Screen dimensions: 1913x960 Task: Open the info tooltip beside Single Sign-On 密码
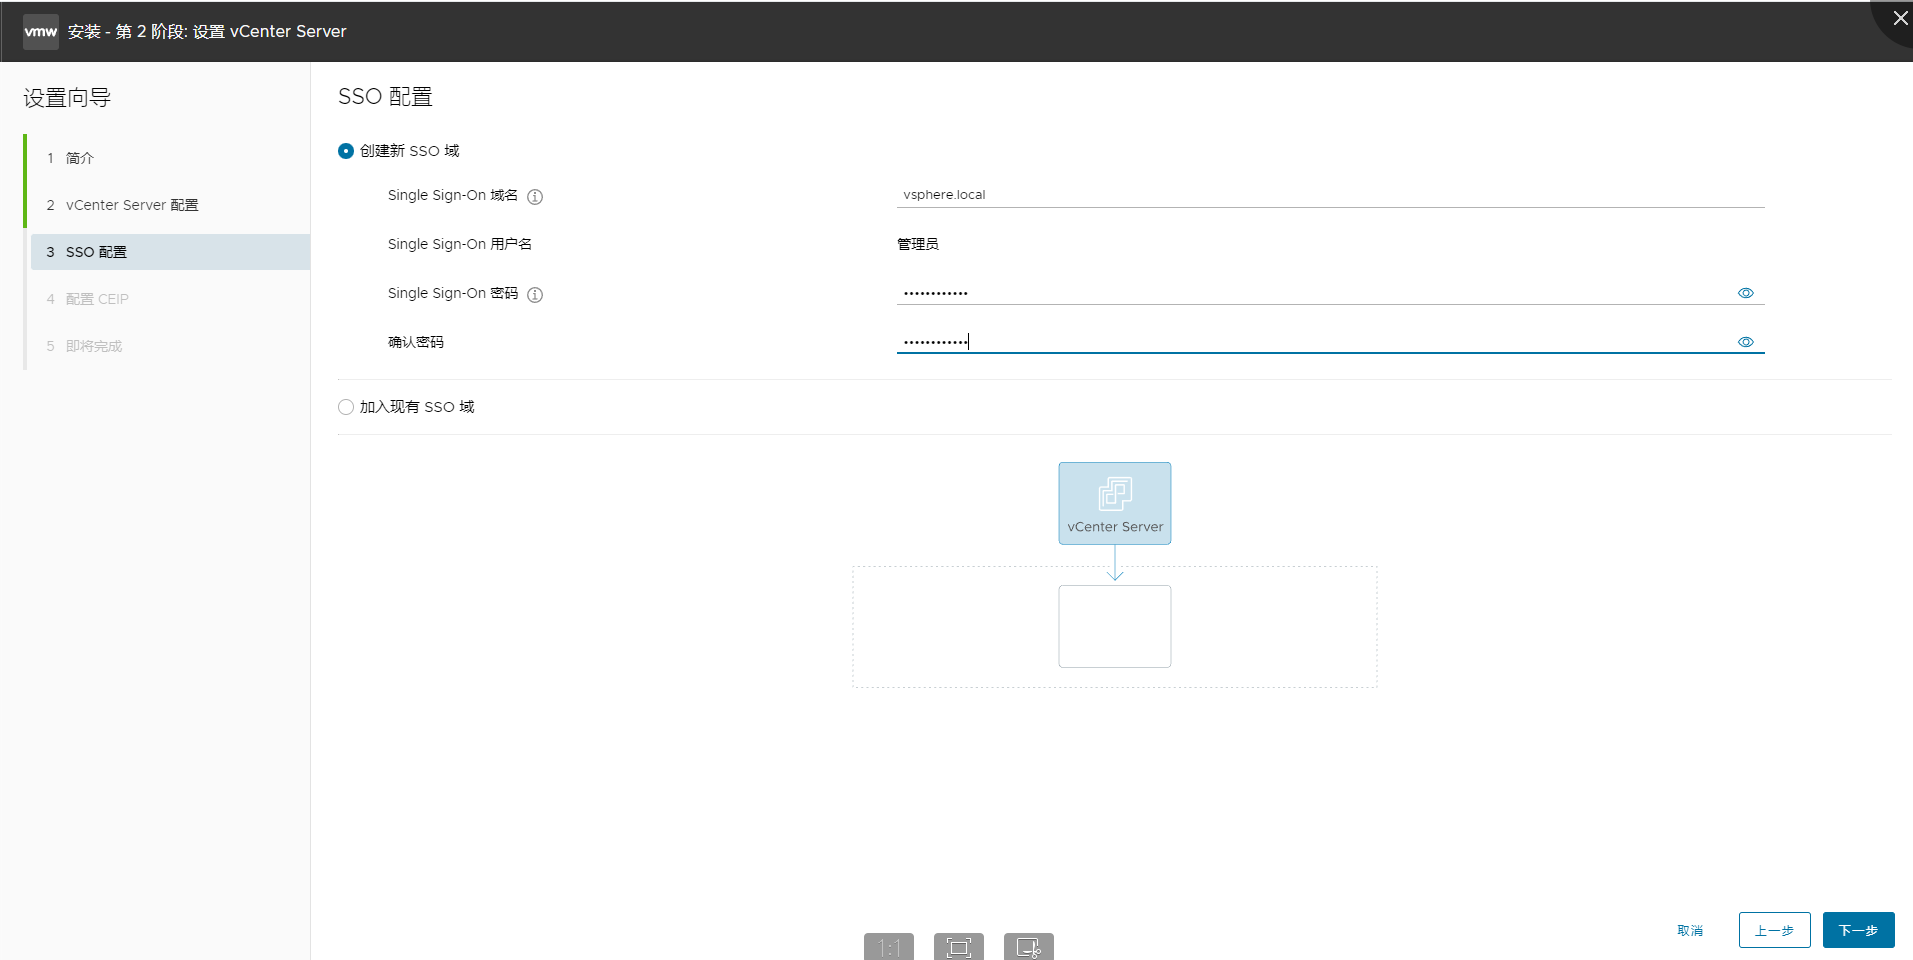click(x=535, y=294)
